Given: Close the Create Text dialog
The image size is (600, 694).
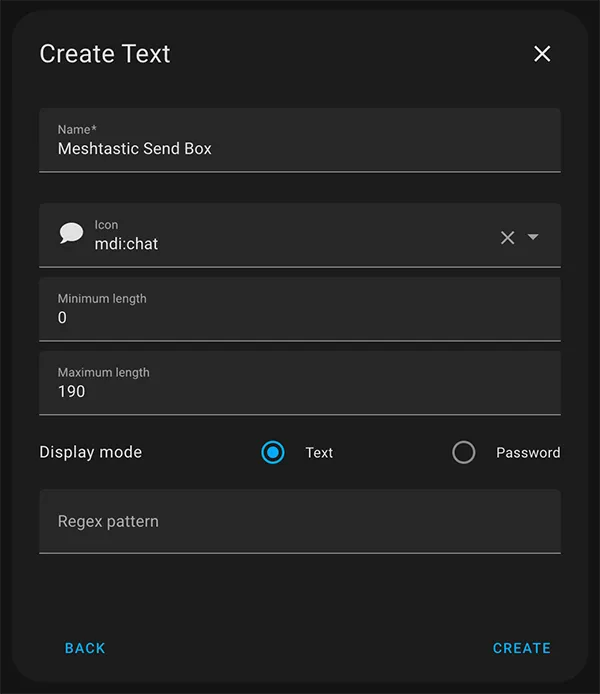Looking at the screenshot, I should coord(542,54).
